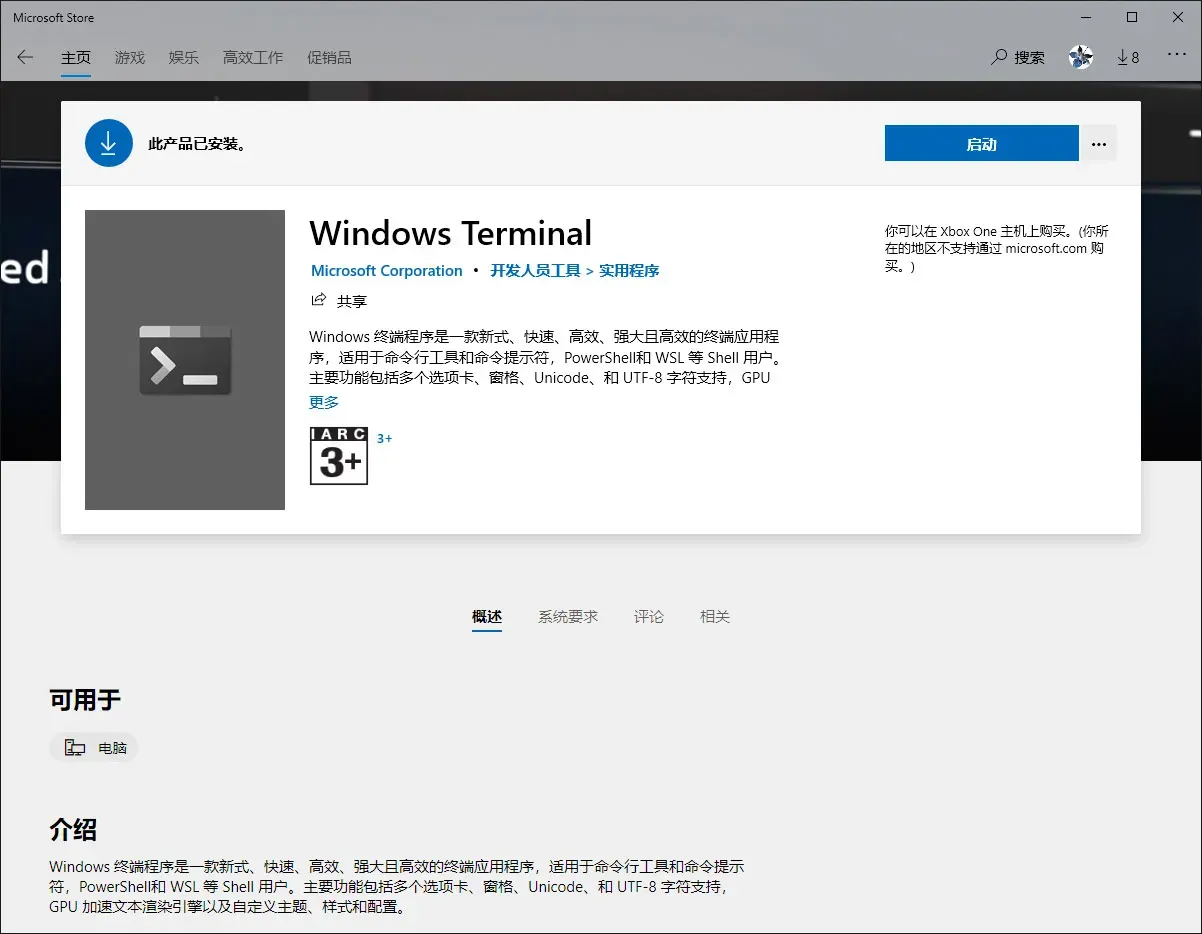Switch to the 主页 tab
Image resolution: width=1202 pixels, height=934 pixels.
pos(76,57)
